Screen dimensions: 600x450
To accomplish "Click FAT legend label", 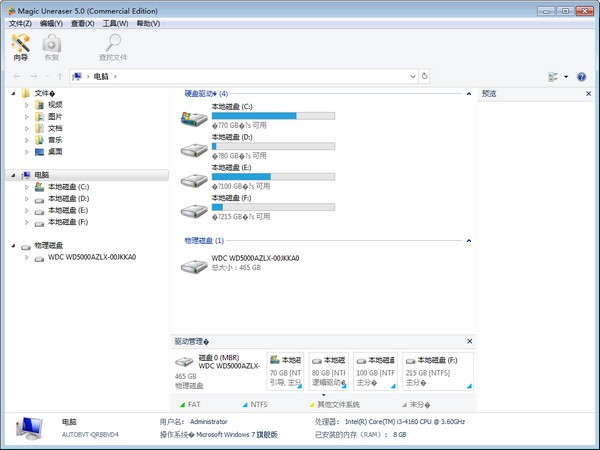I will tap(194, 404).
